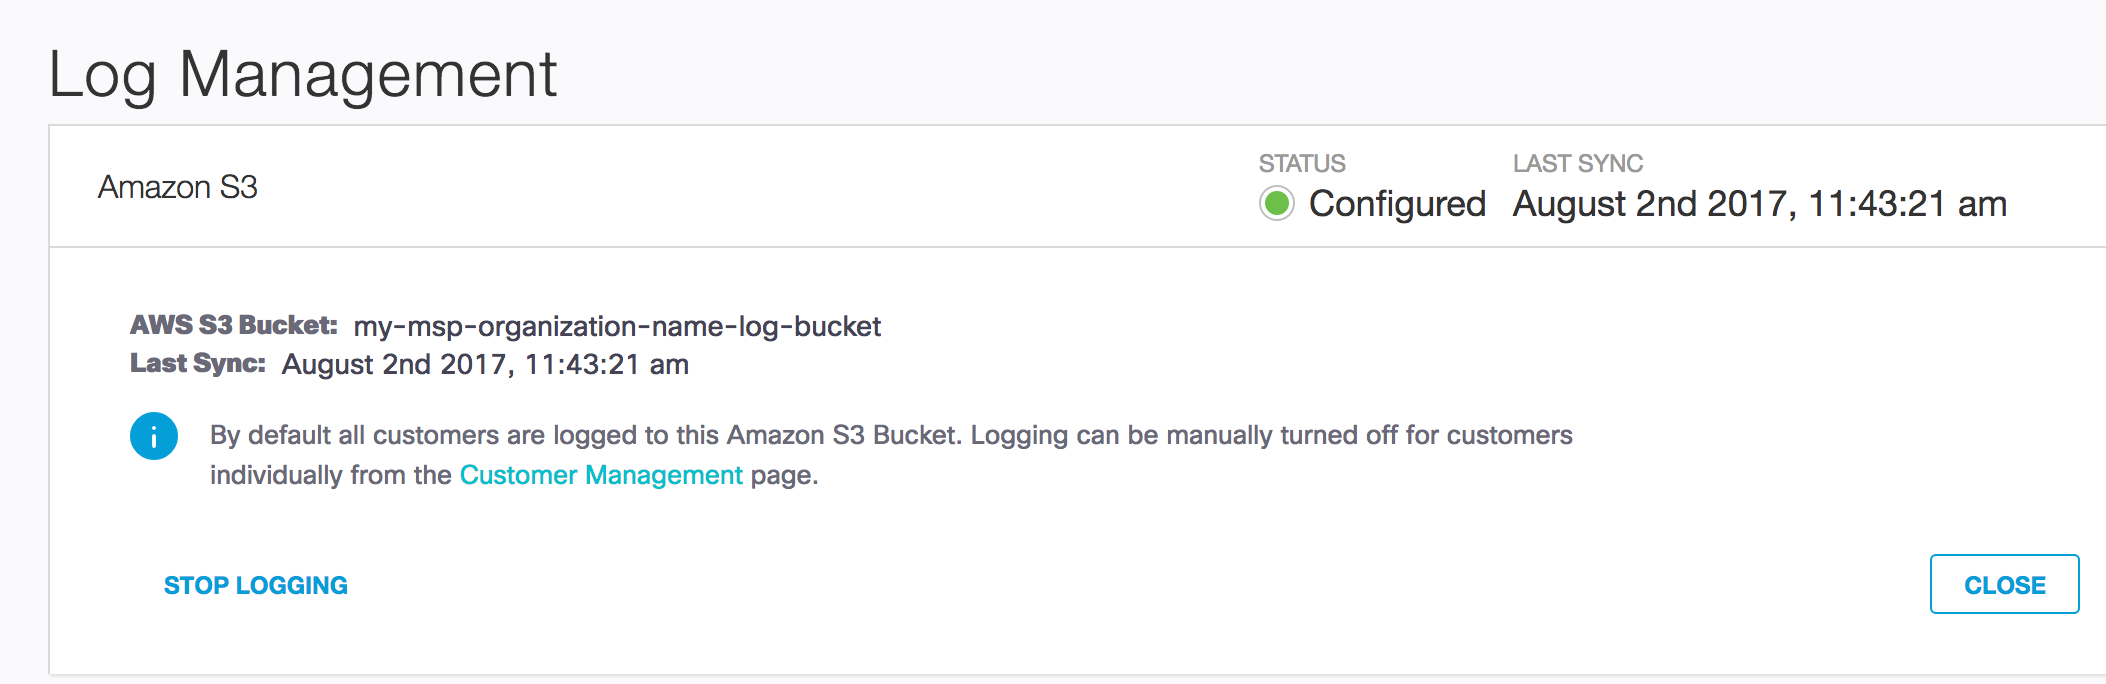
Task: Click the green Configured status indicator dot
Action: coord(1277,203)
